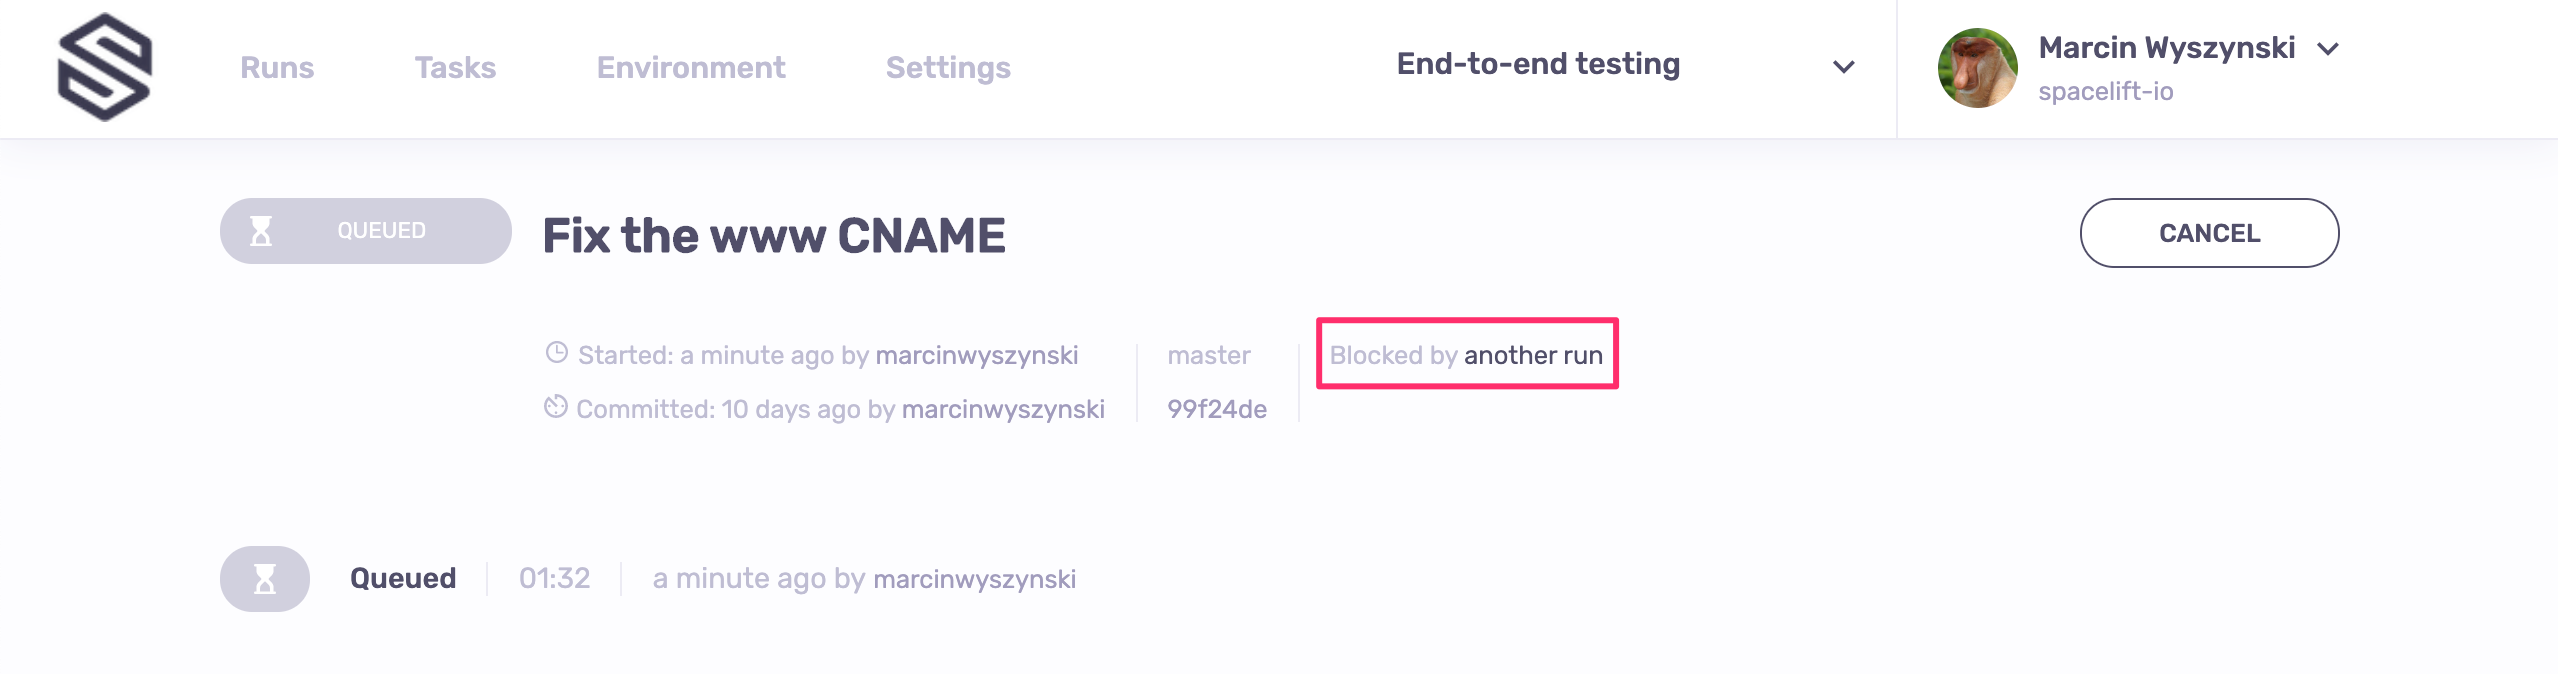
Task: Click the marcinwyszynski link in Started line
Action: pyautogui.click(x=976, y=355)
